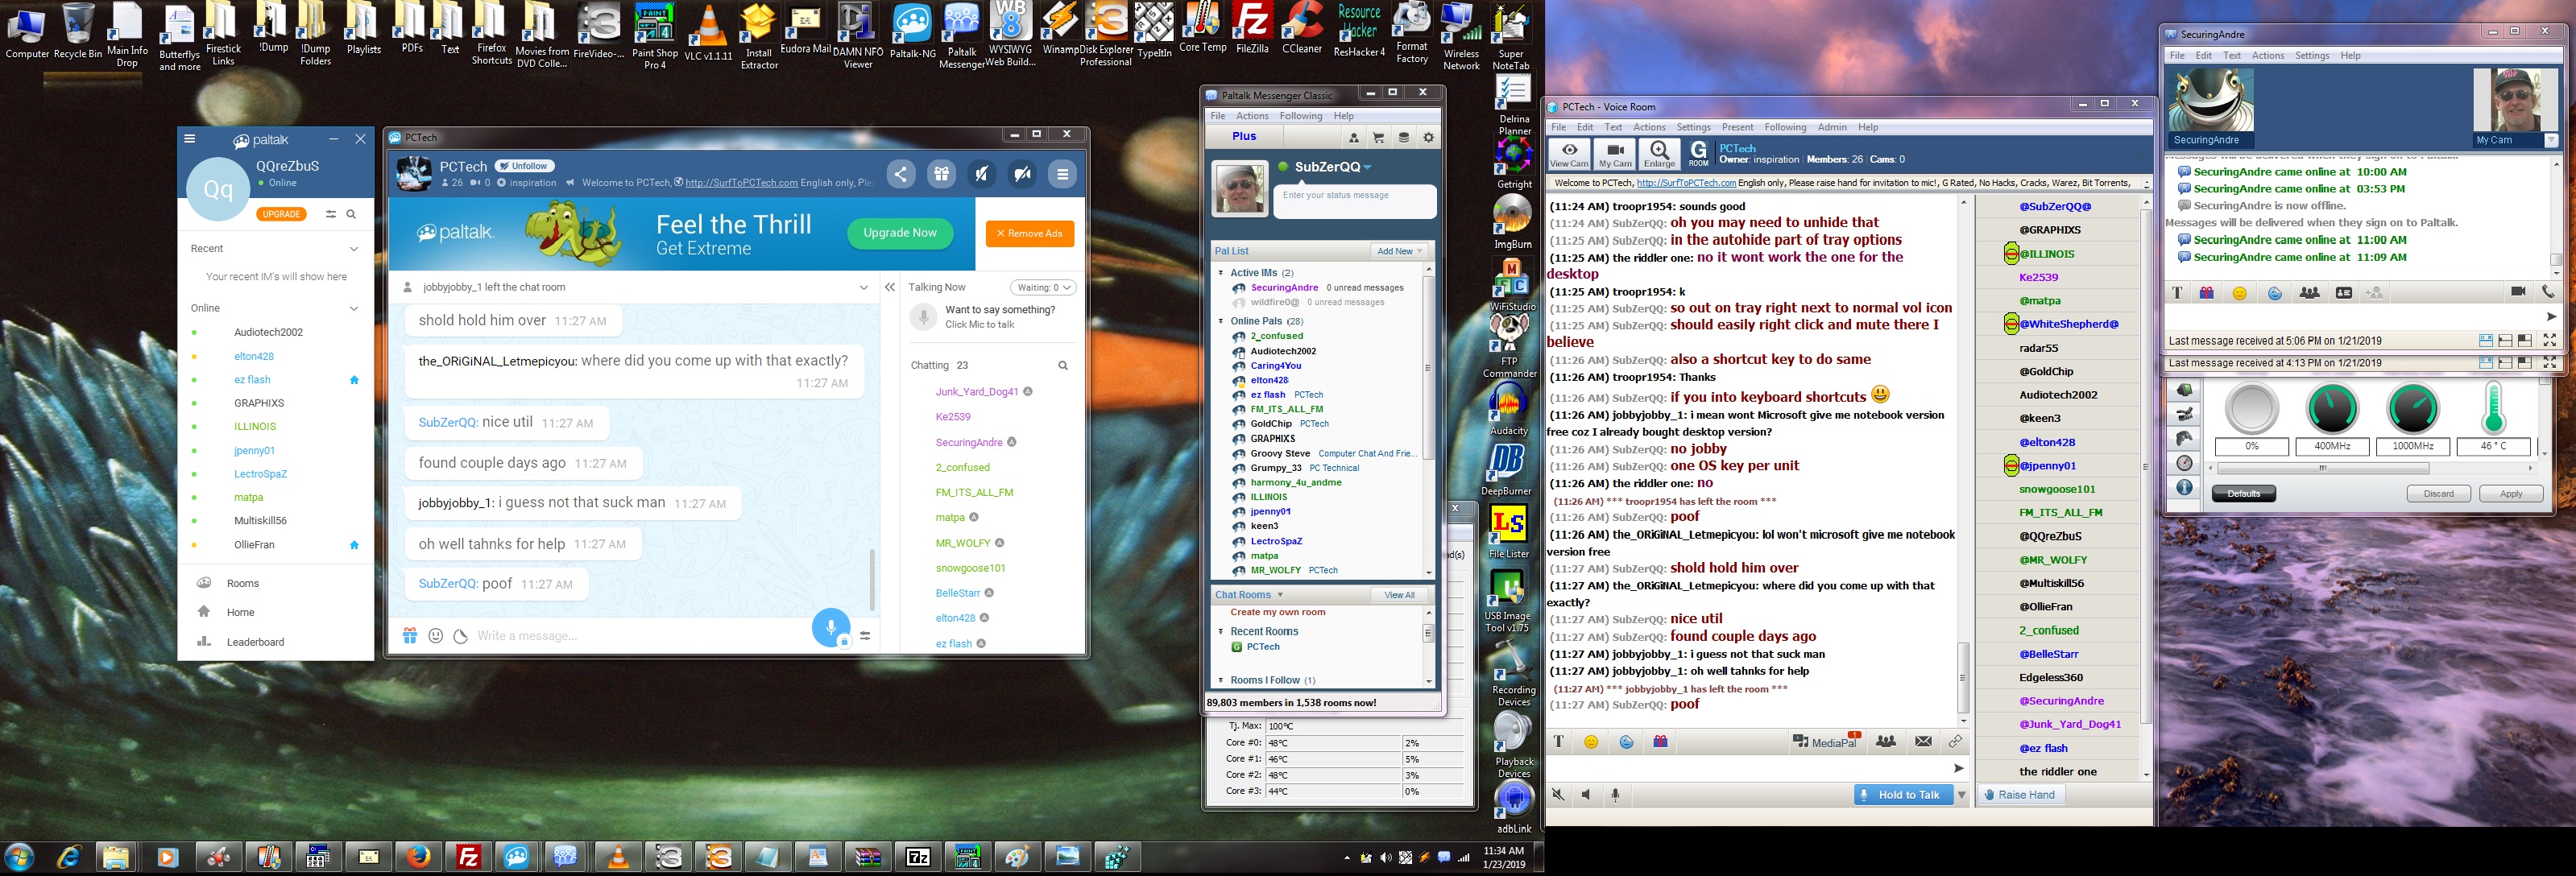The height and width of the screenshot is (876, 2576).
Task: Click status message input in Paltalk Messenger Classic
Action: [1354, 200]
